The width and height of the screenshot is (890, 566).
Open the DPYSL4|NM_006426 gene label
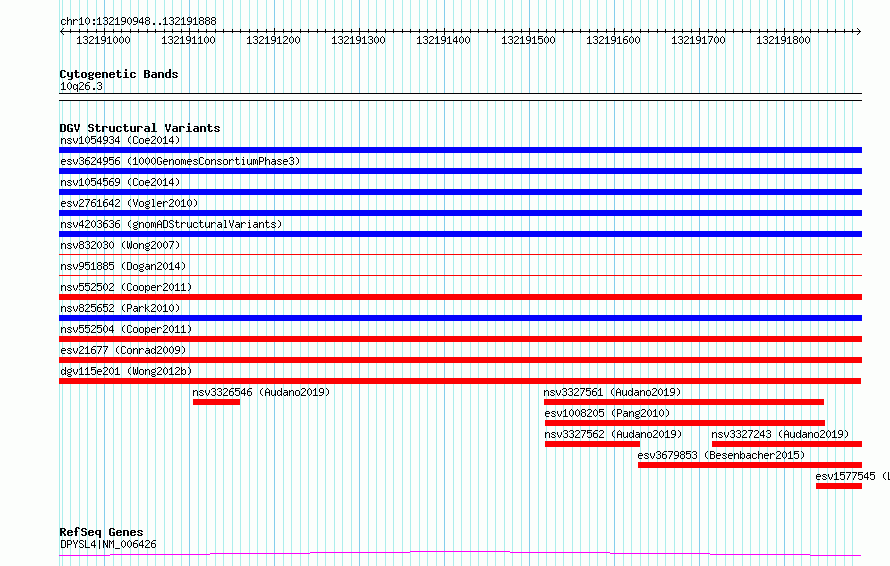(108, 544)
